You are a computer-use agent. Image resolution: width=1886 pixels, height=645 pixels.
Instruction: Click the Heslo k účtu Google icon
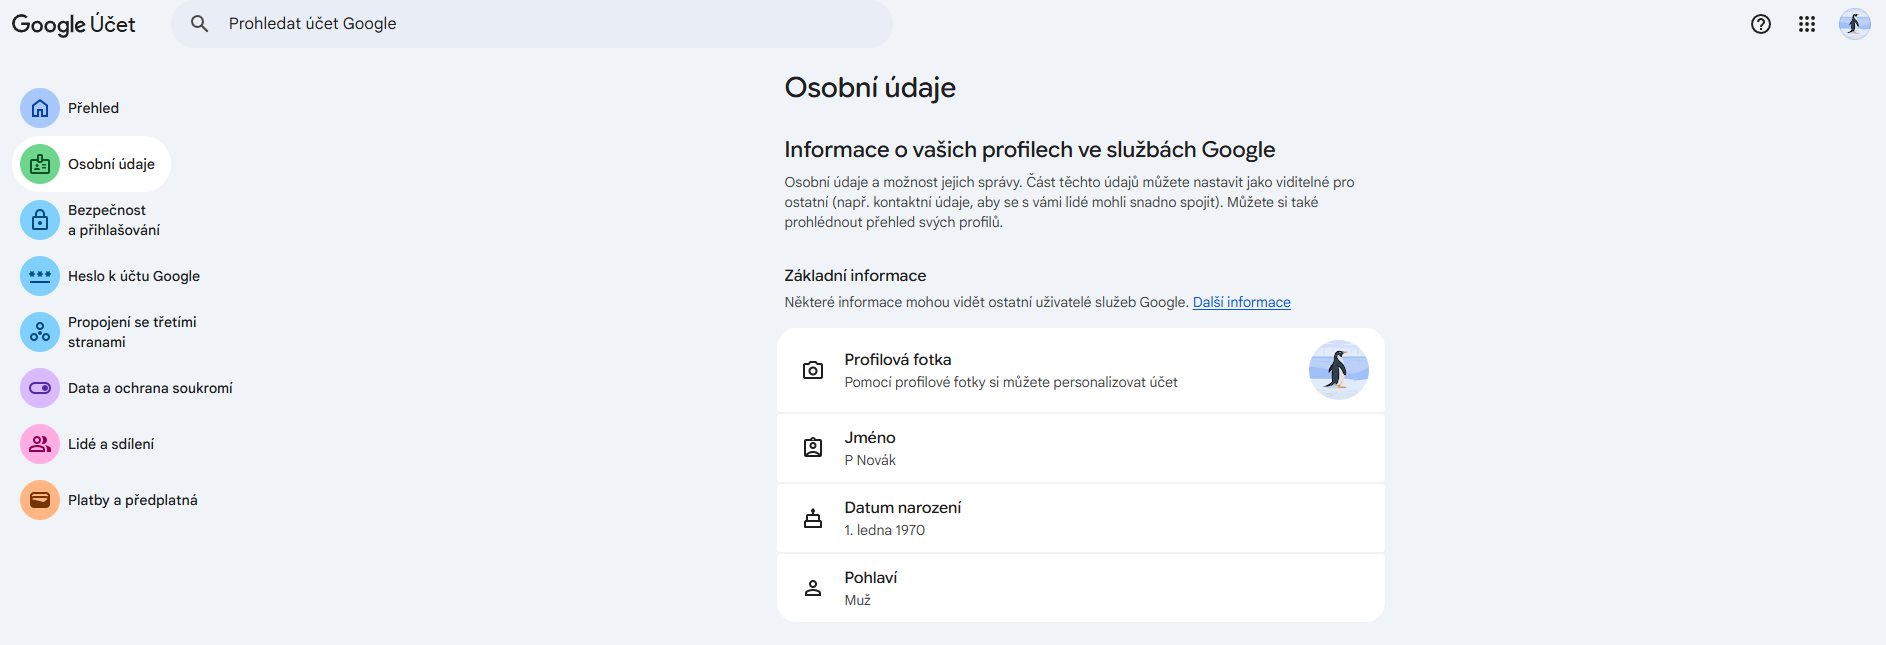coord(40,276)
